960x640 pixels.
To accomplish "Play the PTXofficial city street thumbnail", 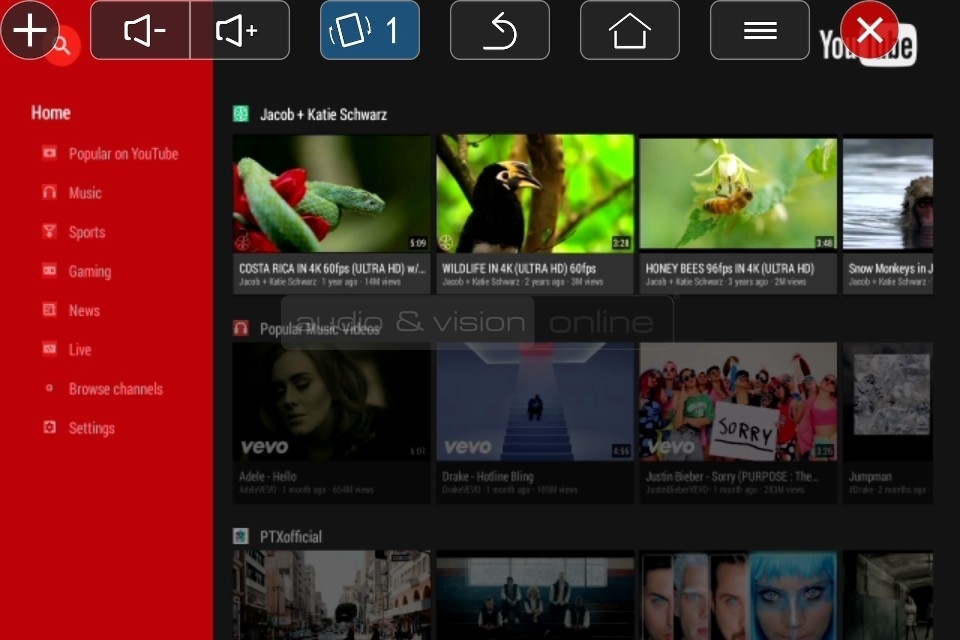I will pos(331,595).
